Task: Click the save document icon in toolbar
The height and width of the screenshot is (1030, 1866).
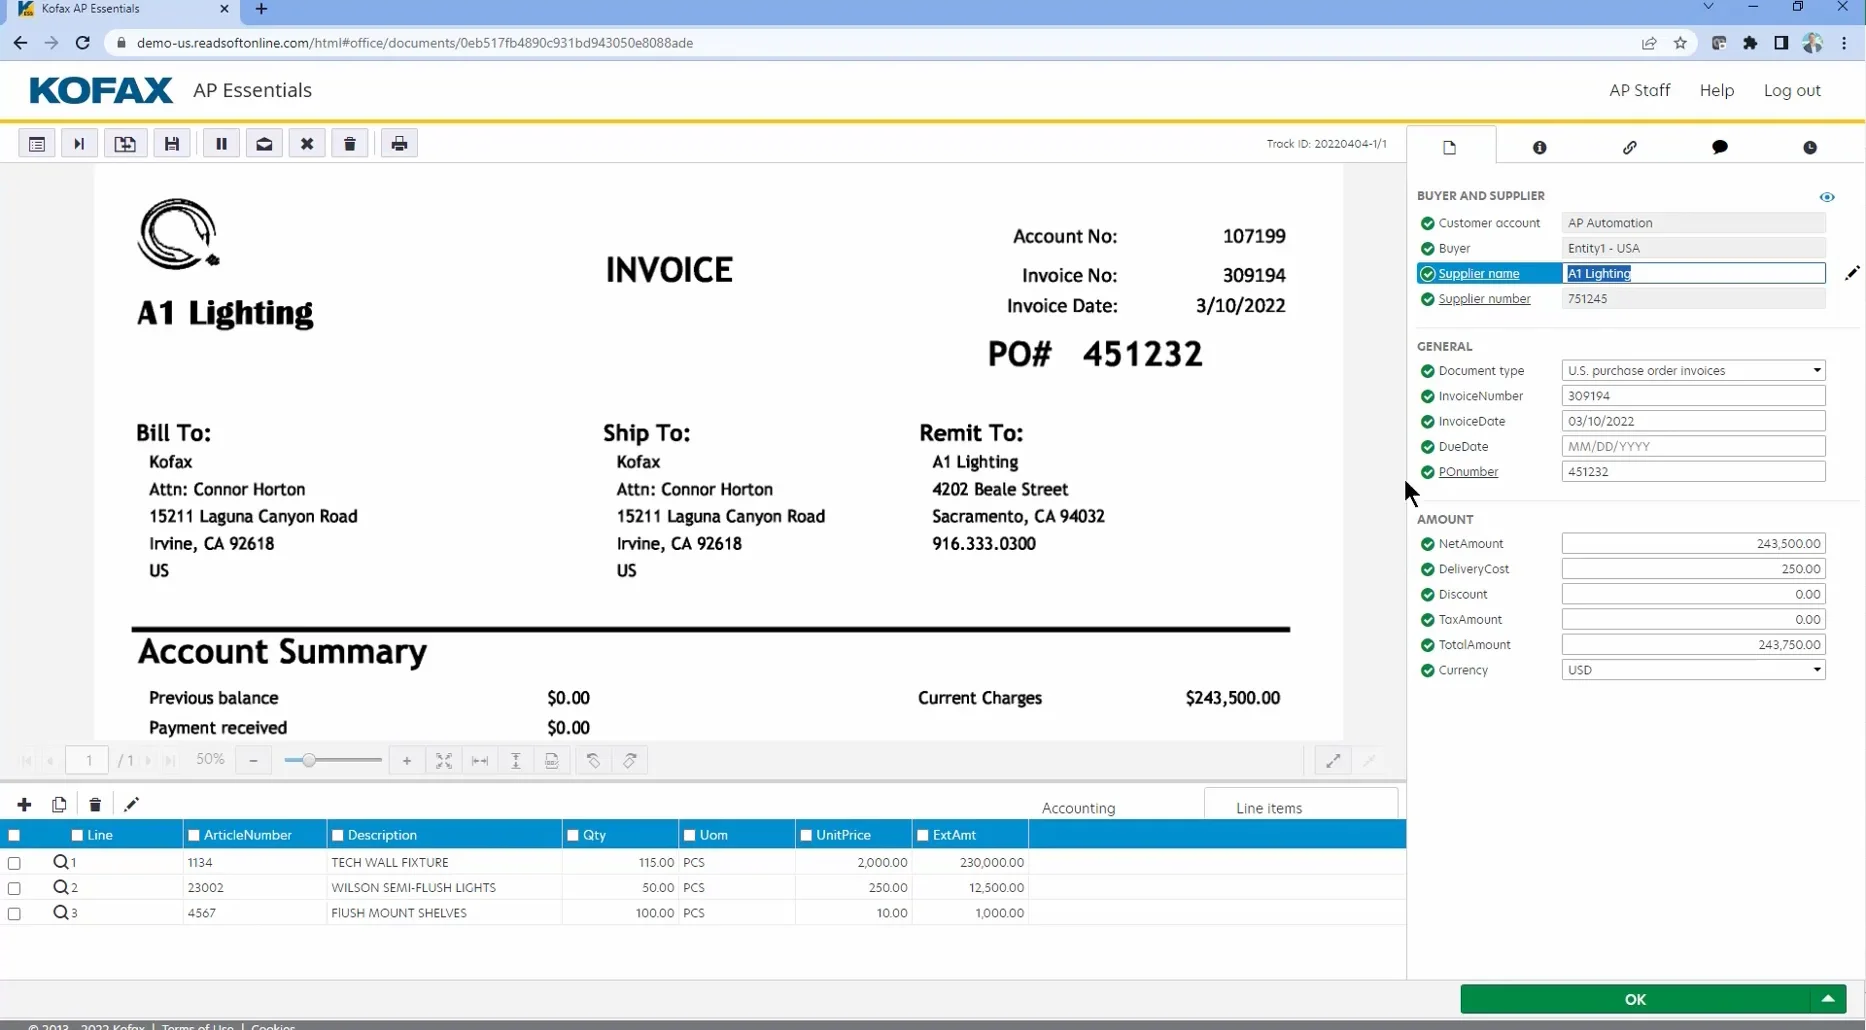Action: [x=172, y=144]
